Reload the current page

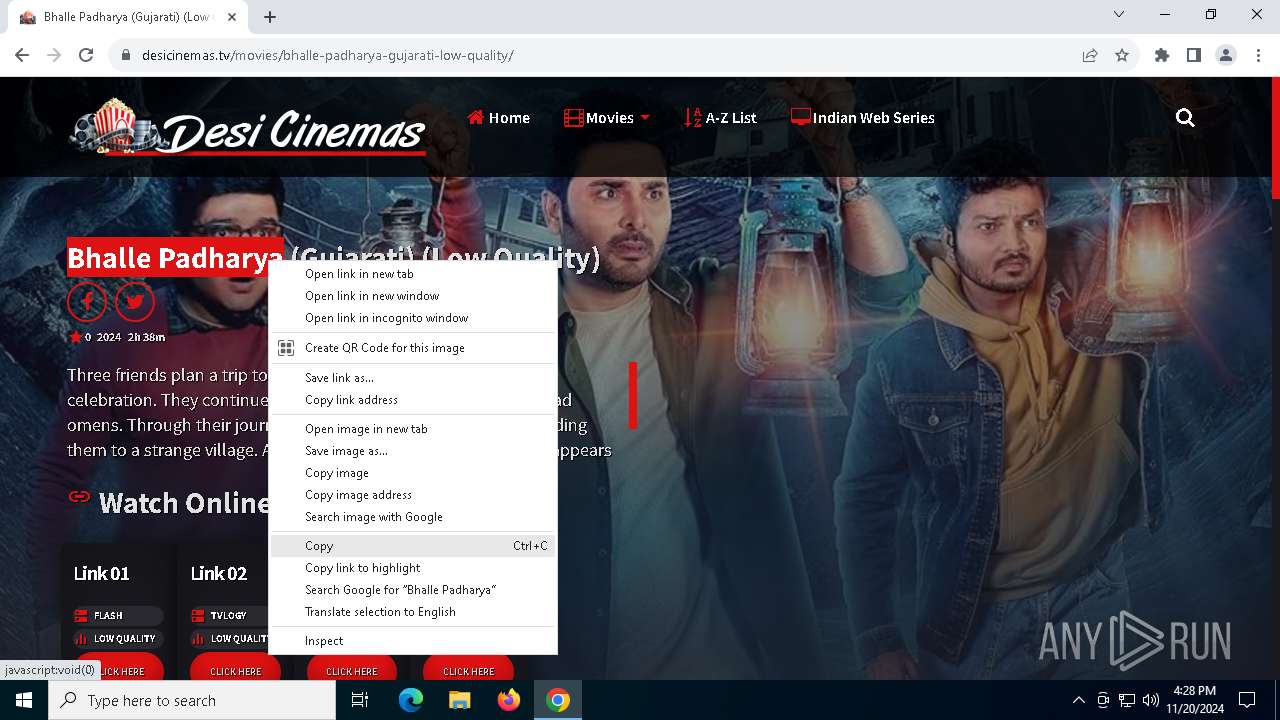(86, 55)
